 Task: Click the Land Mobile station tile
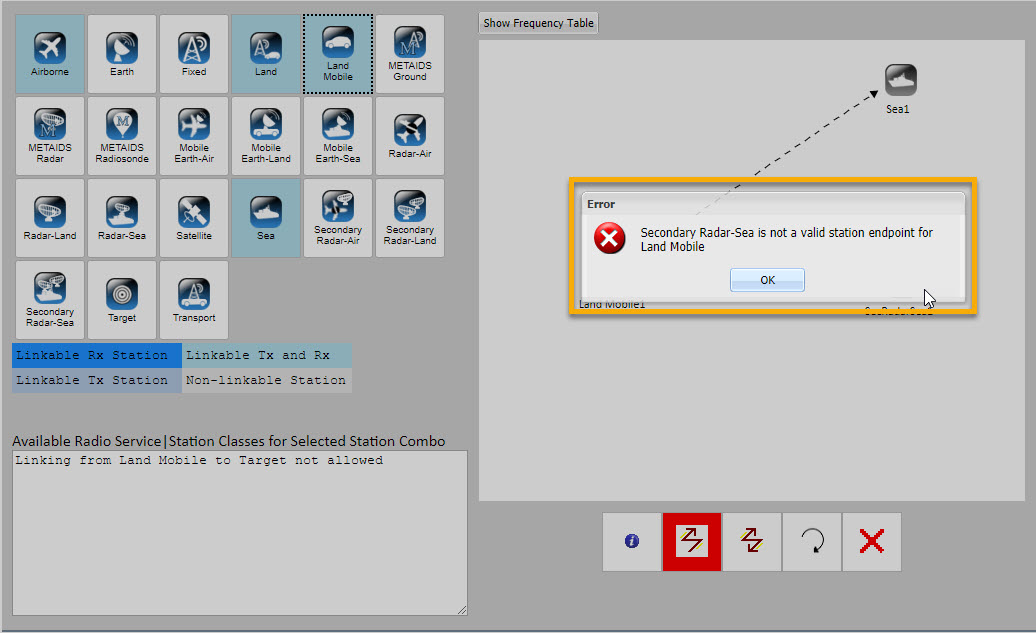point(338,54)
